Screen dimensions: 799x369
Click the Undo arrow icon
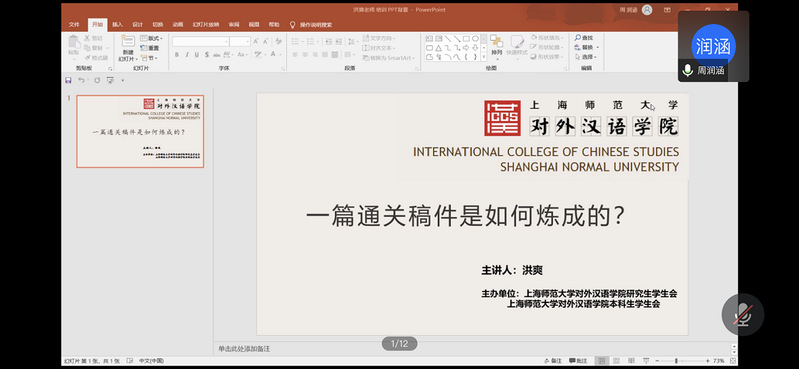81,80
